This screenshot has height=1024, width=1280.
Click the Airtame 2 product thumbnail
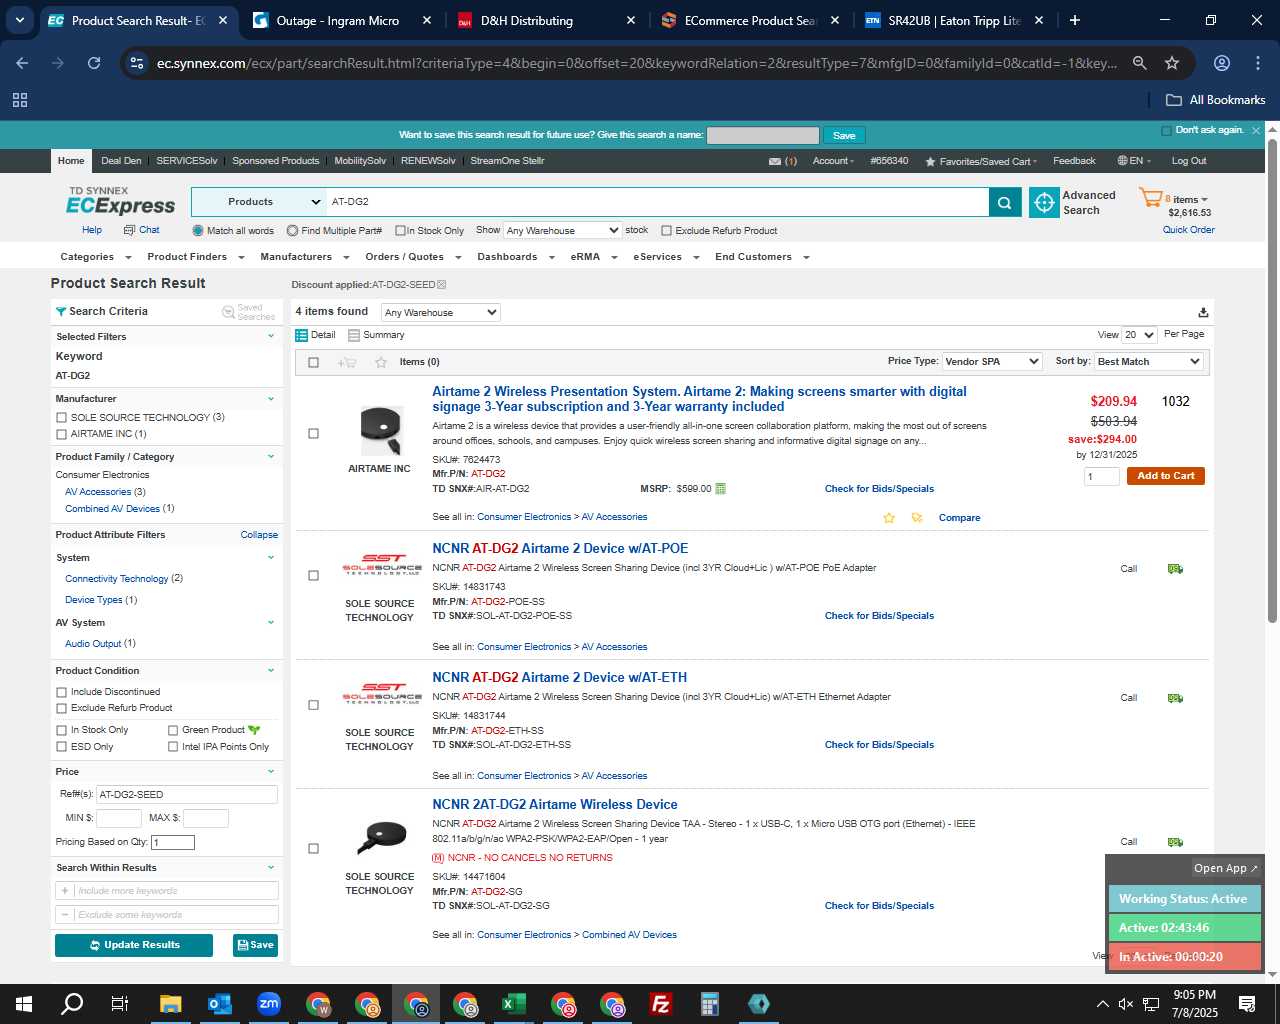[380, 432]
